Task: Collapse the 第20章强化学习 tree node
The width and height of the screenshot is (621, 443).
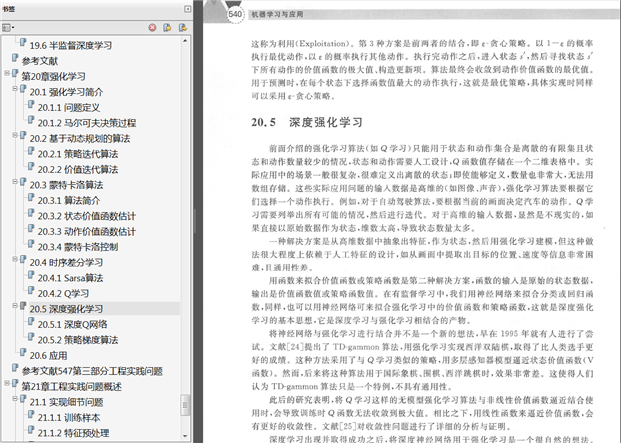Action: (x=7, y=73)
